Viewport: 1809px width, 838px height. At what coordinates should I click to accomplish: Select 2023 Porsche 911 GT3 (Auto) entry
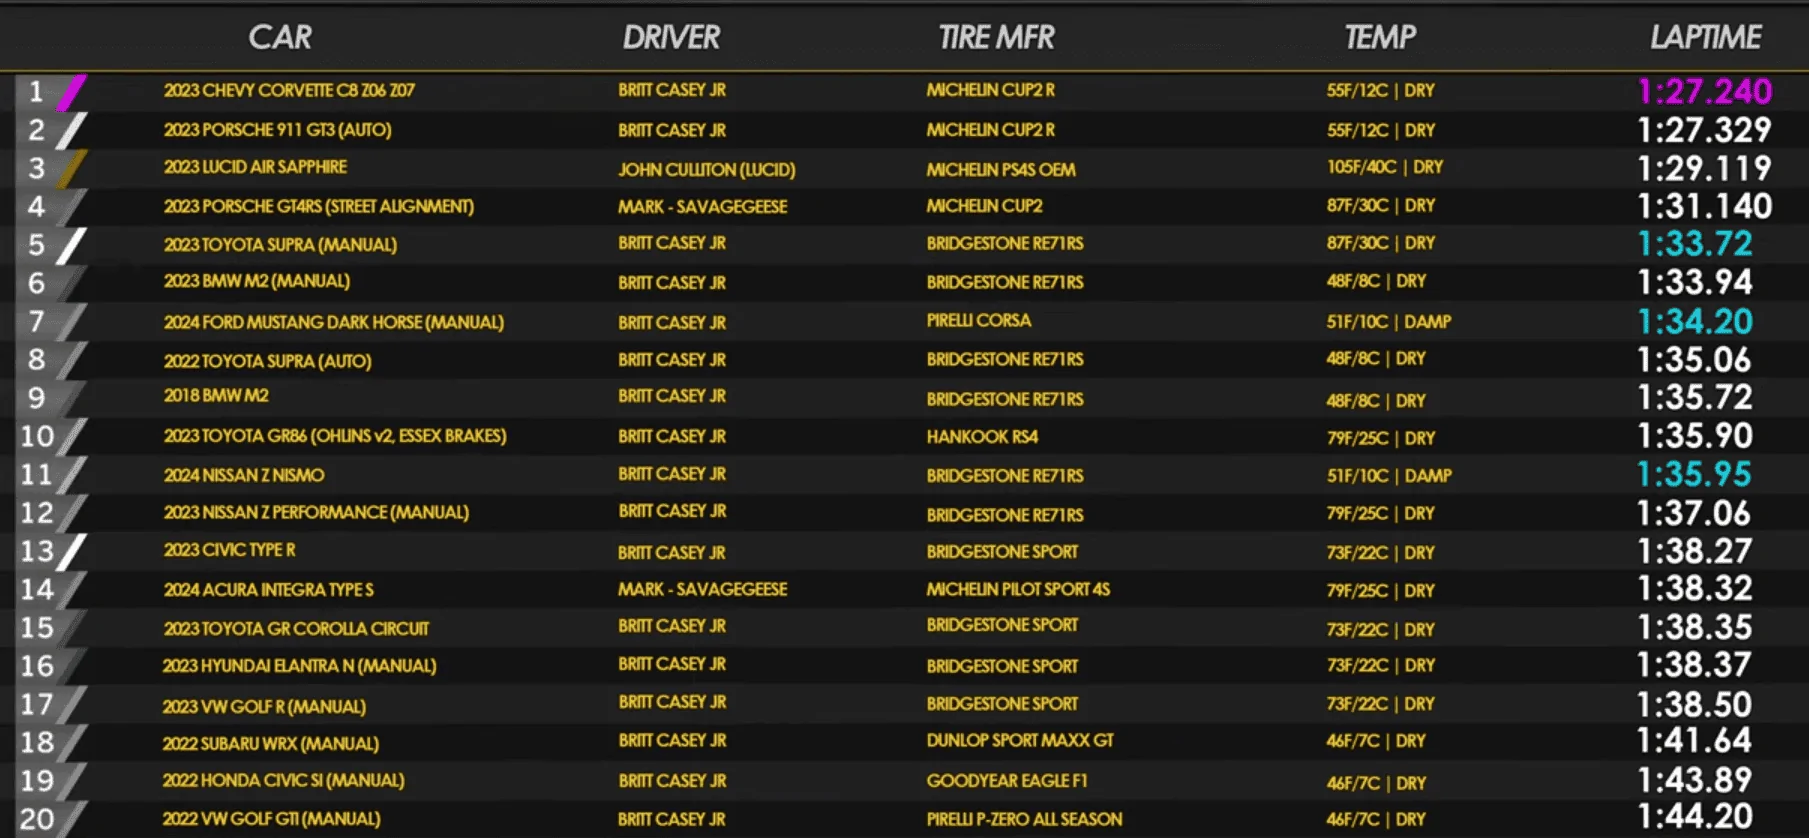pyautogui.click(x=277, y=130)
